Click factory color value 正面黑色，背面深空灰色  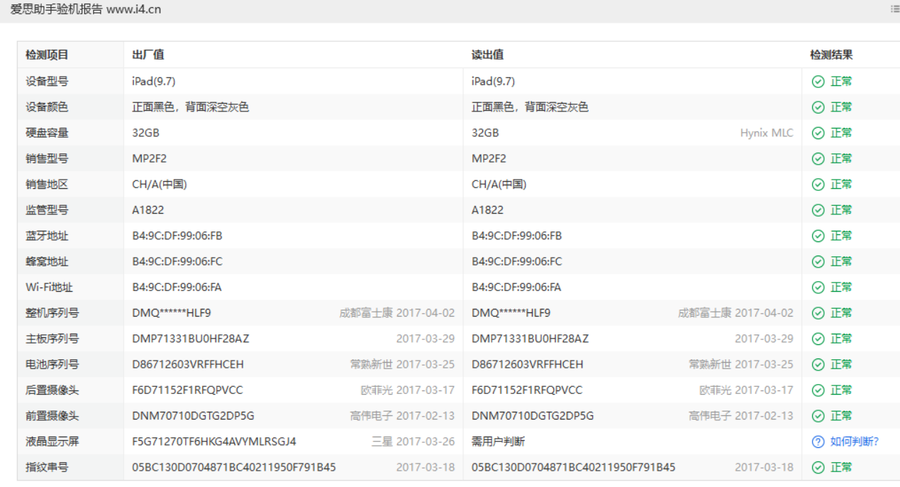[x=191, y=107]
